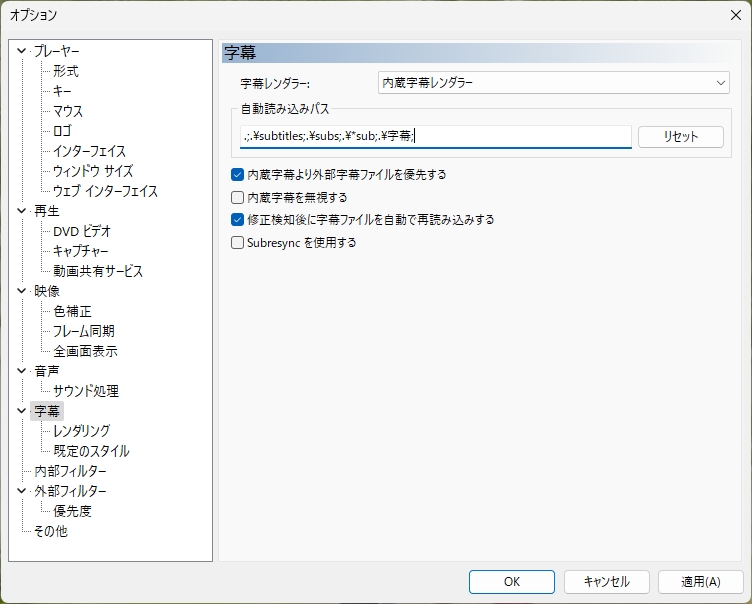Open the 字幕レンダラー dropdown
The image size is (752, 604).
point(554,83)
